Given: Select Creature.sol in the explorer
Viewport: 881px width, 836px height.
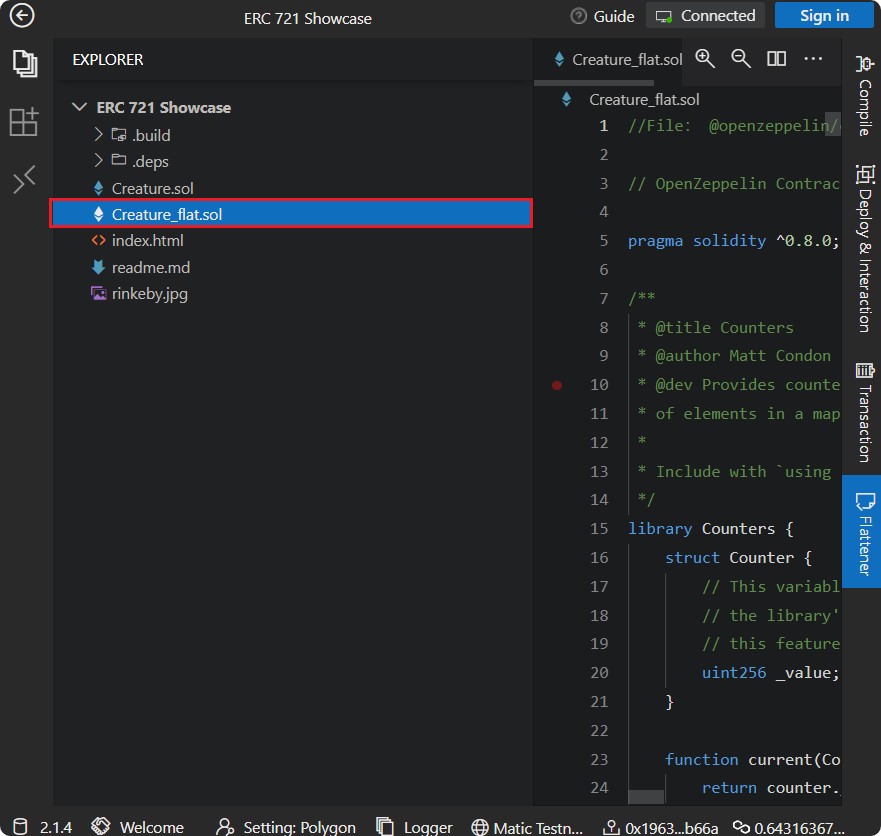Looking at the screenshot, I should pos(152,188).
